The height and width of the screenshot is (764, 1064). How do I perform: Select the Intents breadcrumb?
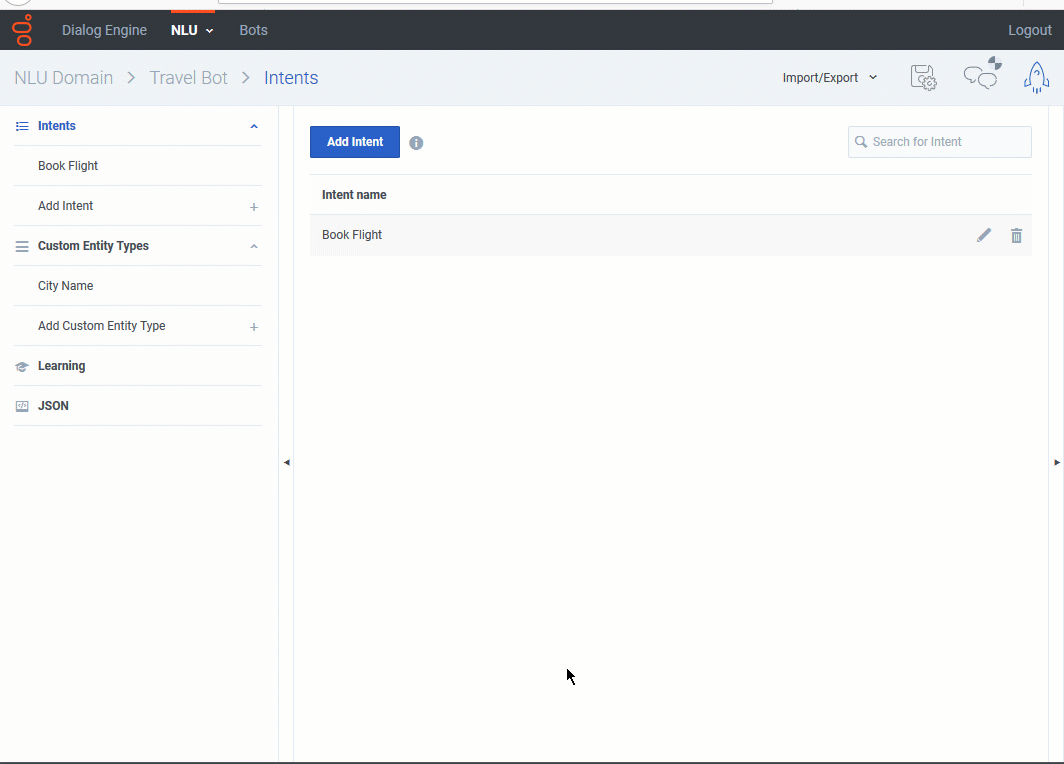click(x=291, y=77)
